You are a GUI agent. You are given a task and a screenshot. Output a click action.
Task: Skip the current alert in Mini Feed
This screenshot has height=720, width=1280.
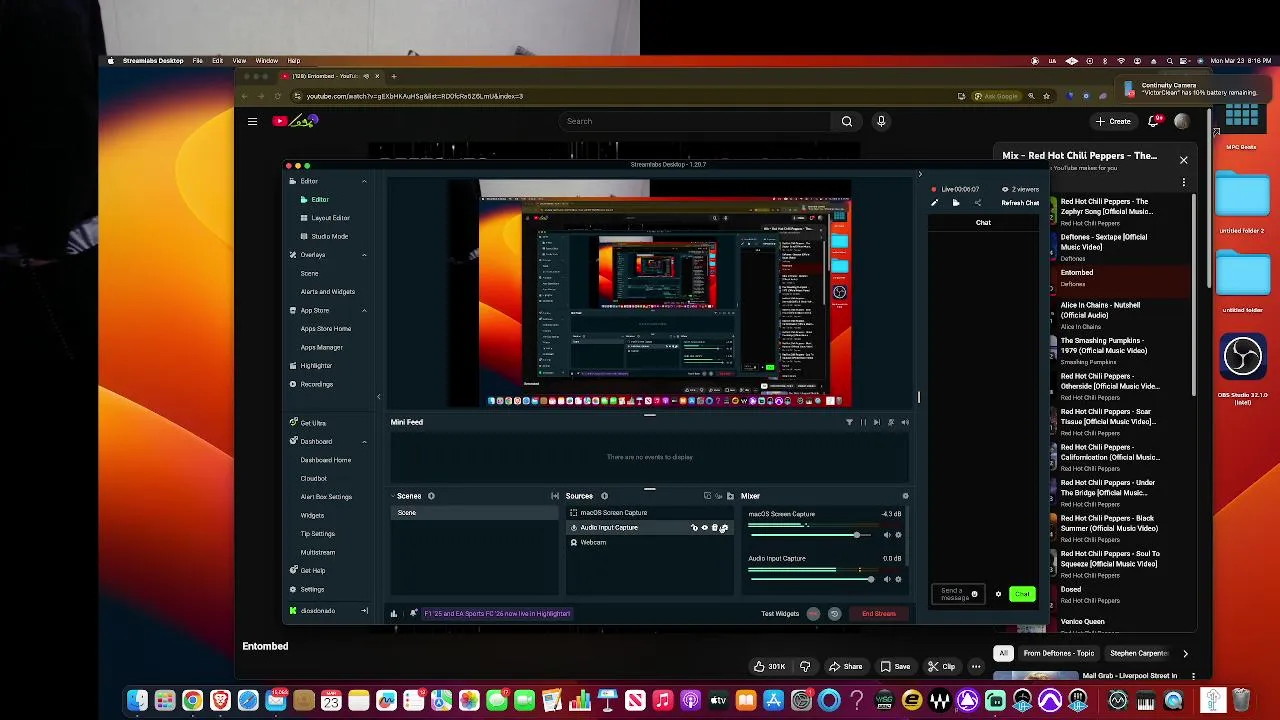point(877,422)
